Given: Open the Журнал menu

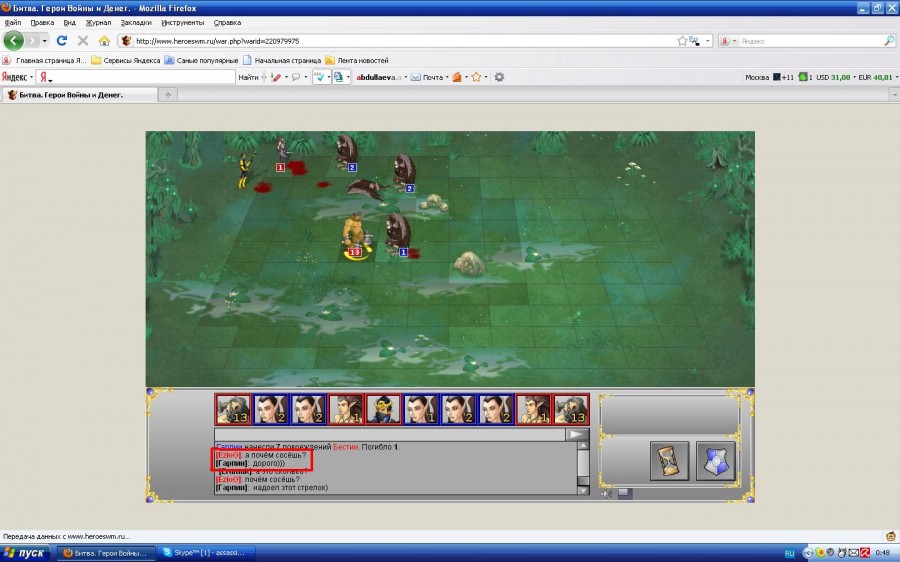Looking at the screenshot, I should coord(98,22).
